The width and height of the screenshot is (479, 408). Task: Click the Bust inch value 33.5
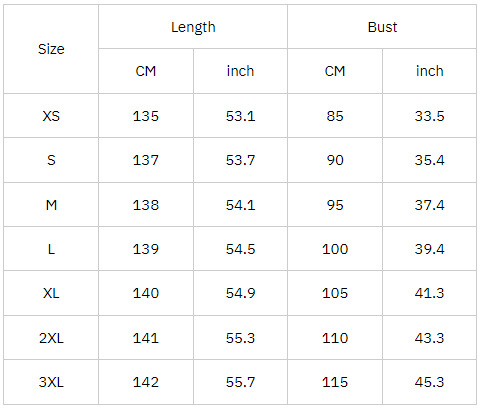point(429,116)
